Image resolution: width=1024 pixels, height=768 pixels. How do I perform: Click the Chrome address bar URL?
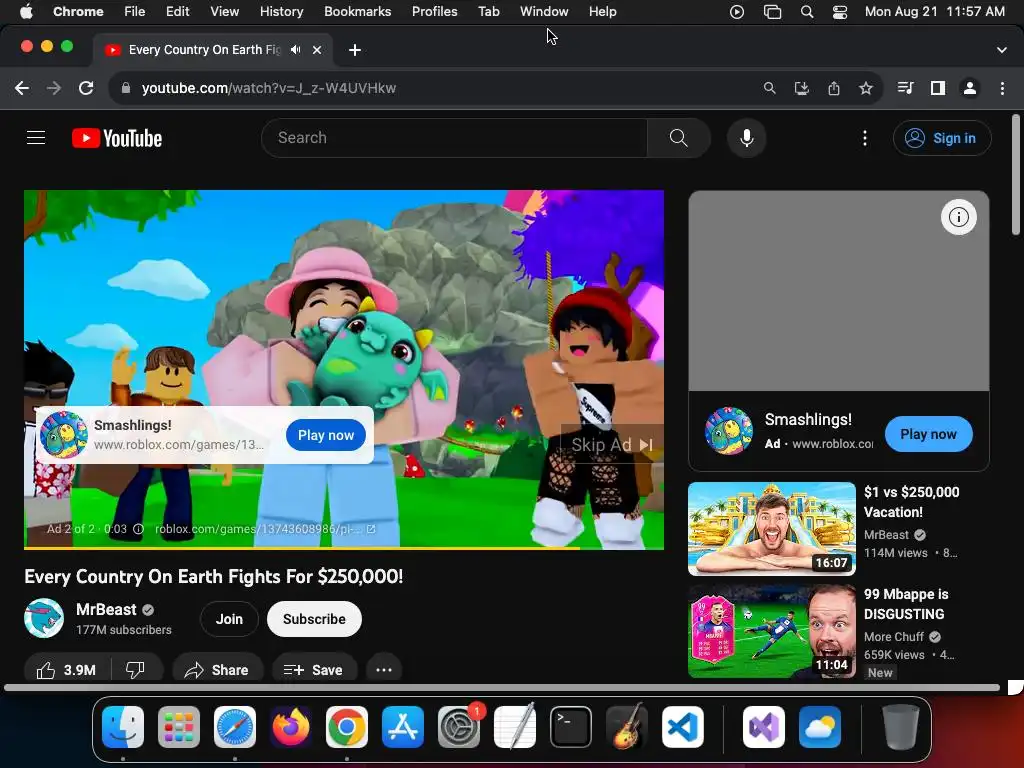tap(268, 88)
